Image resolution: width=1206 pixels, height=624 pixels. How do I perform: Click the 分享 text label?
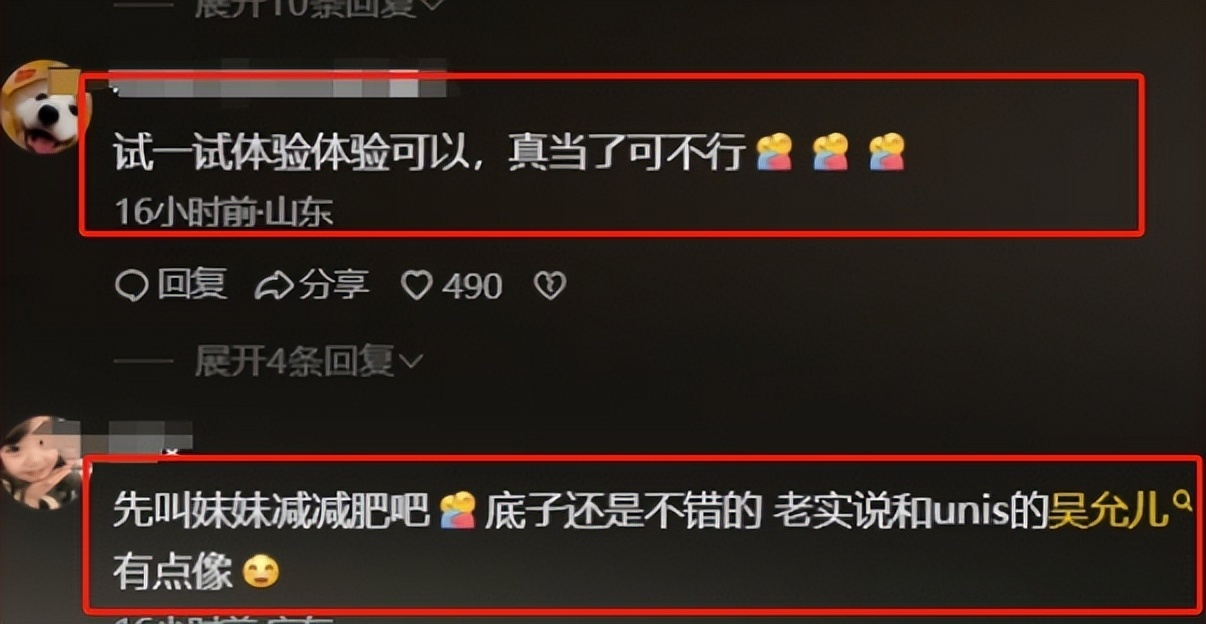click(x=334, y=286)
